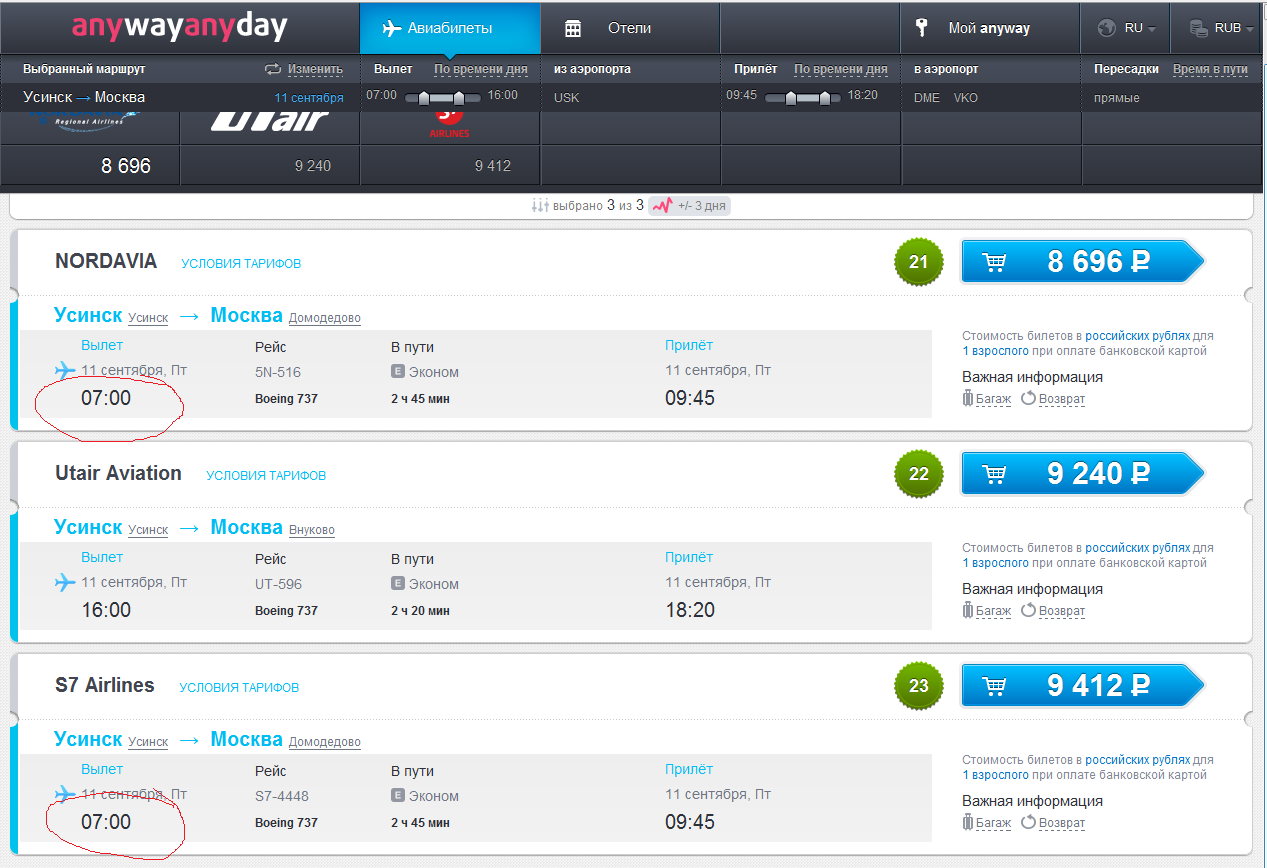Expand the RU language dropdown
The image size is (1267, 868).
tap(1126, 28)
